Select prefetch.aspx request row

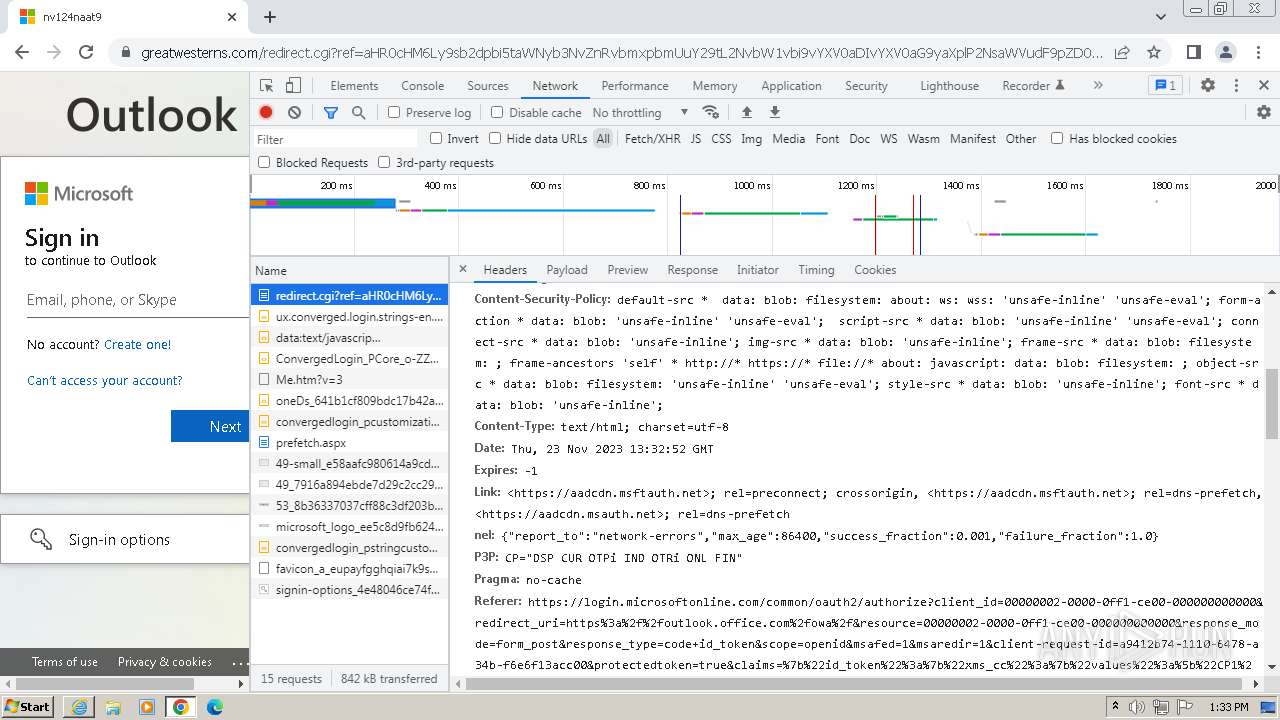(349, 442)
